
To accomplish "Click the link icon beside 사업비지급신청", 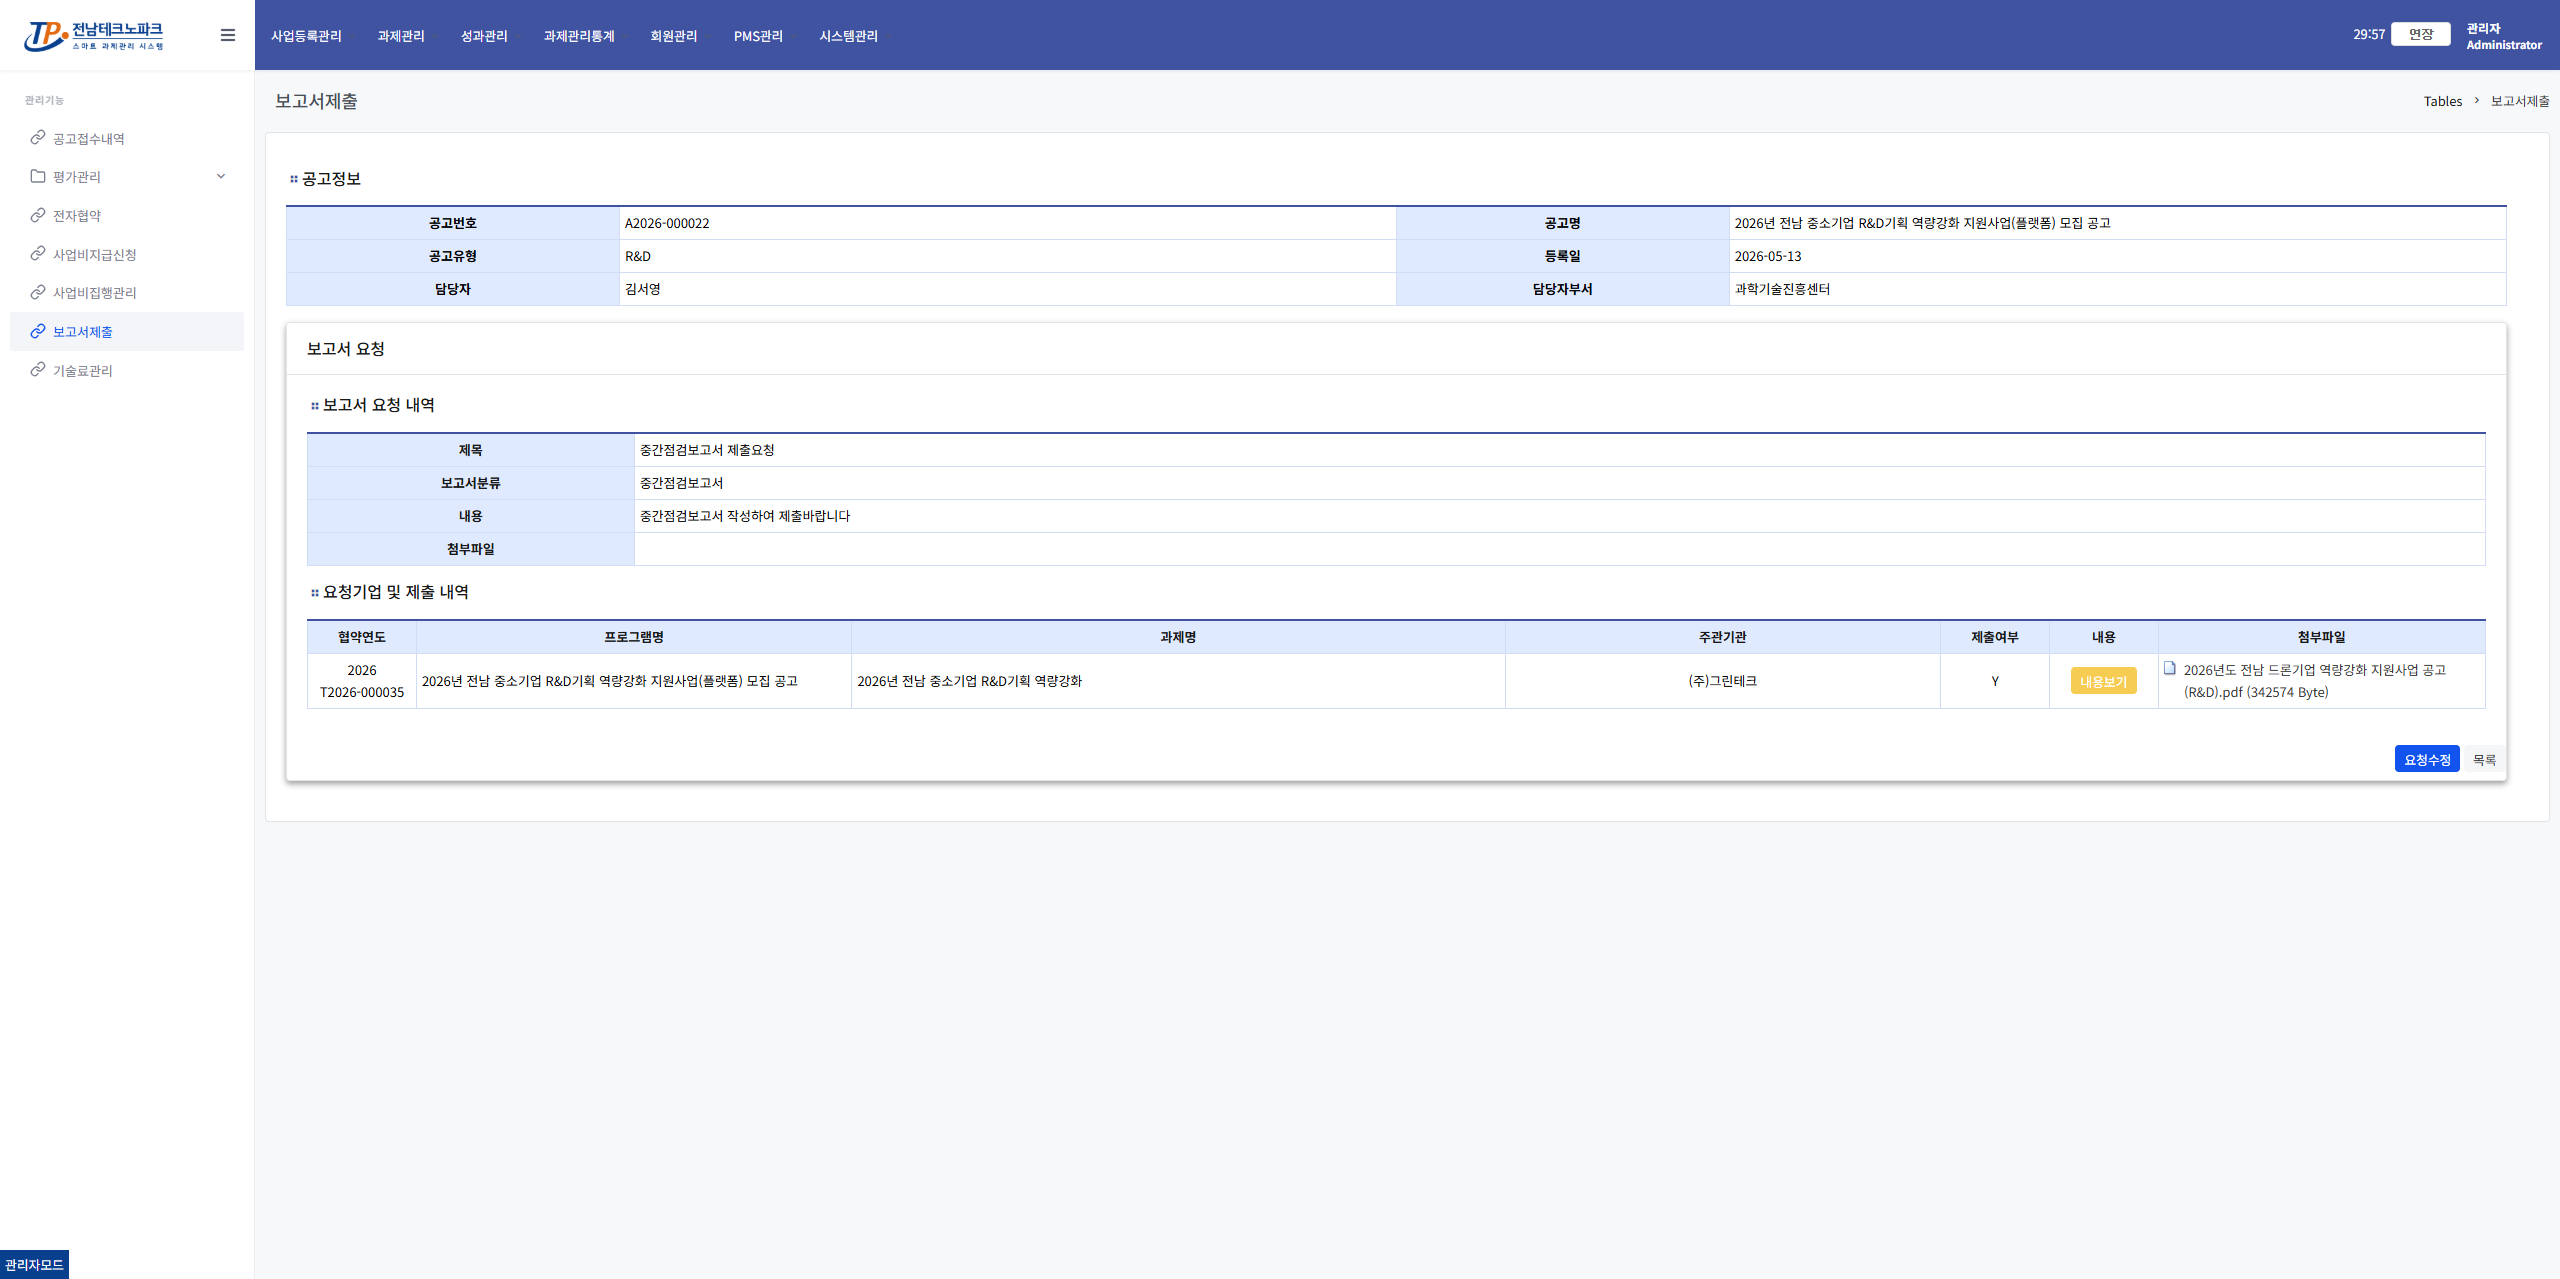I will tap(38, 253).
